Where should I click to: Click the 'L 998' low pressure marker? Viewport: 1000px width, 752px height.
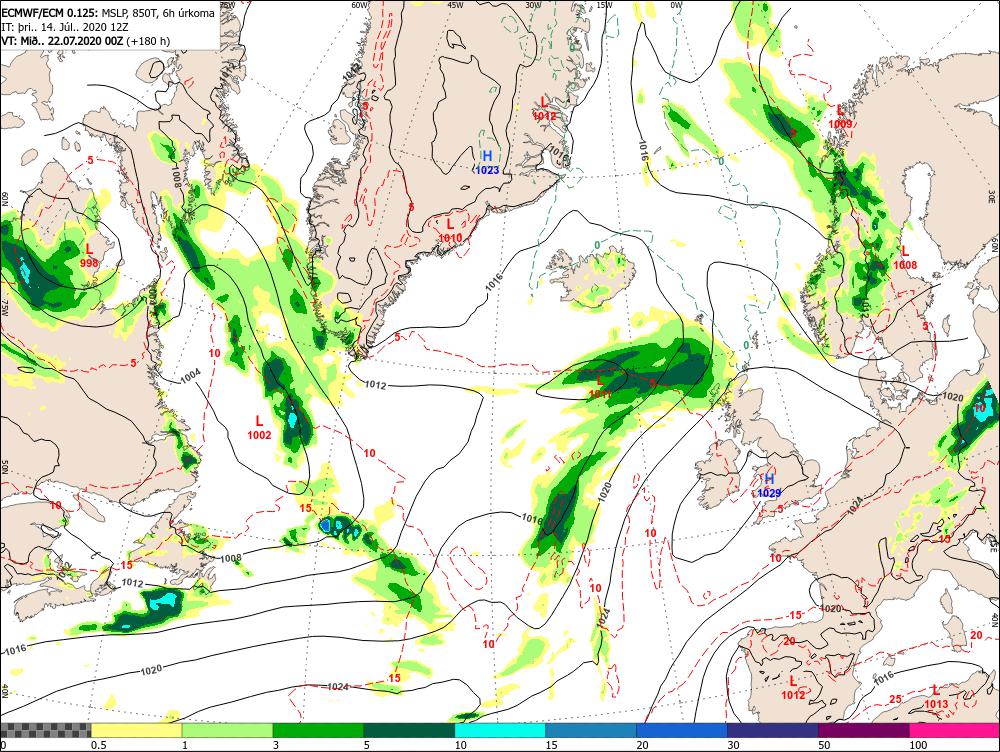point(89,254)
